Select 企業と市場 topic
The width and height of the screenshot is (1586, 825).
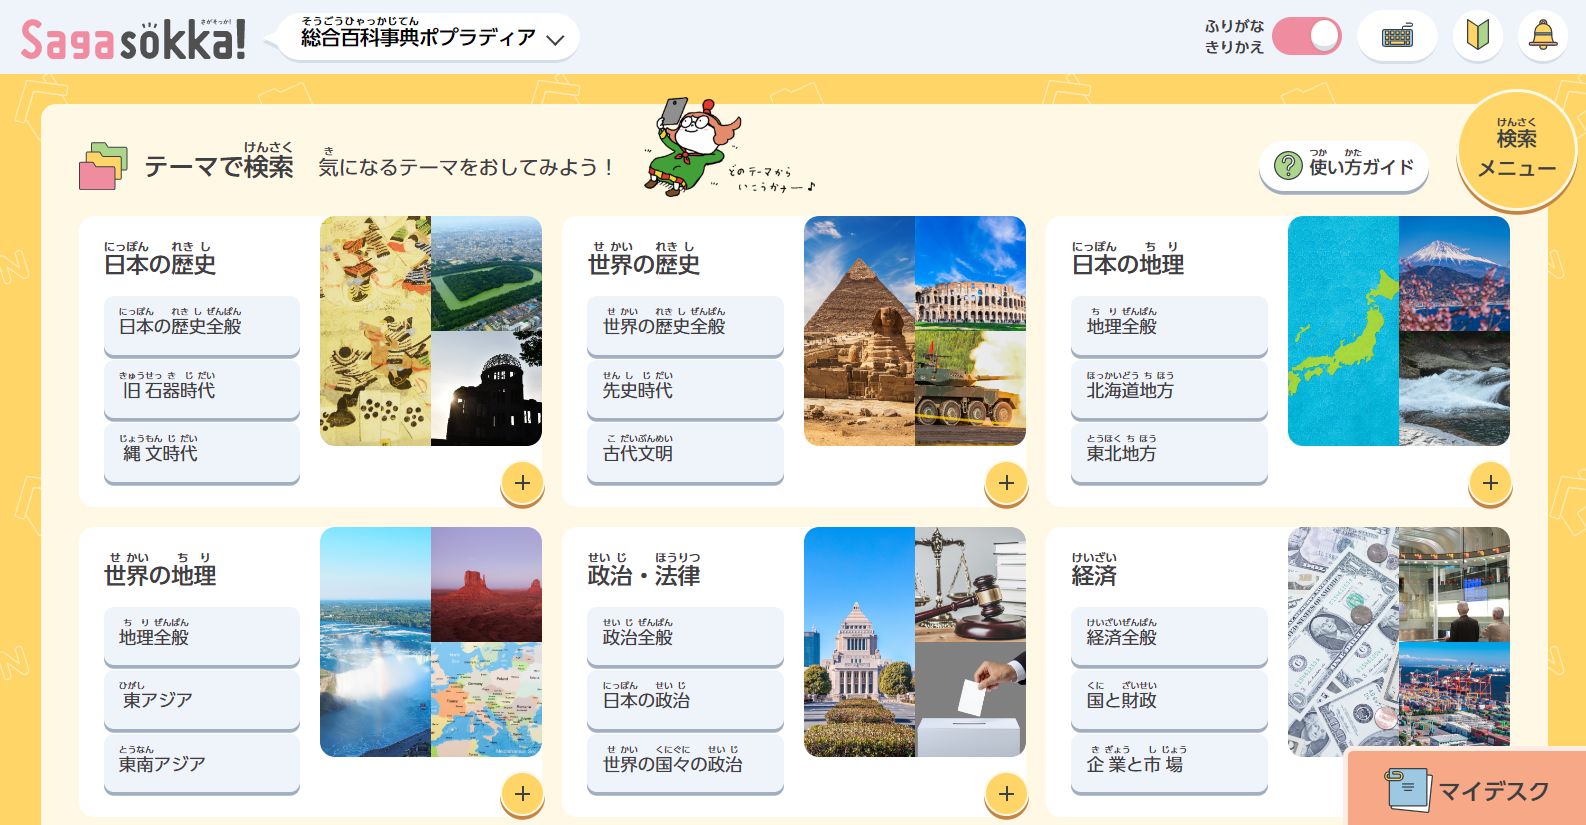[1169, 763]
